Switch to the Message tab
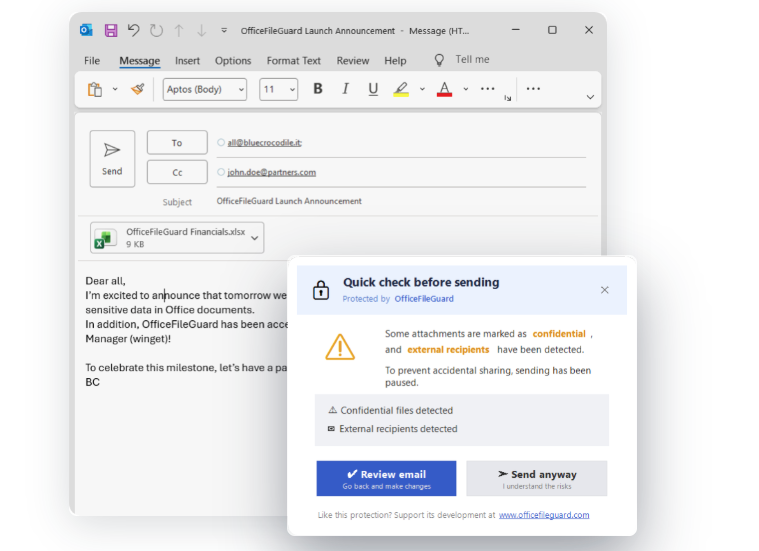This screenshot has height=551, width=759. pyautogui.click(x=140, y=61)
